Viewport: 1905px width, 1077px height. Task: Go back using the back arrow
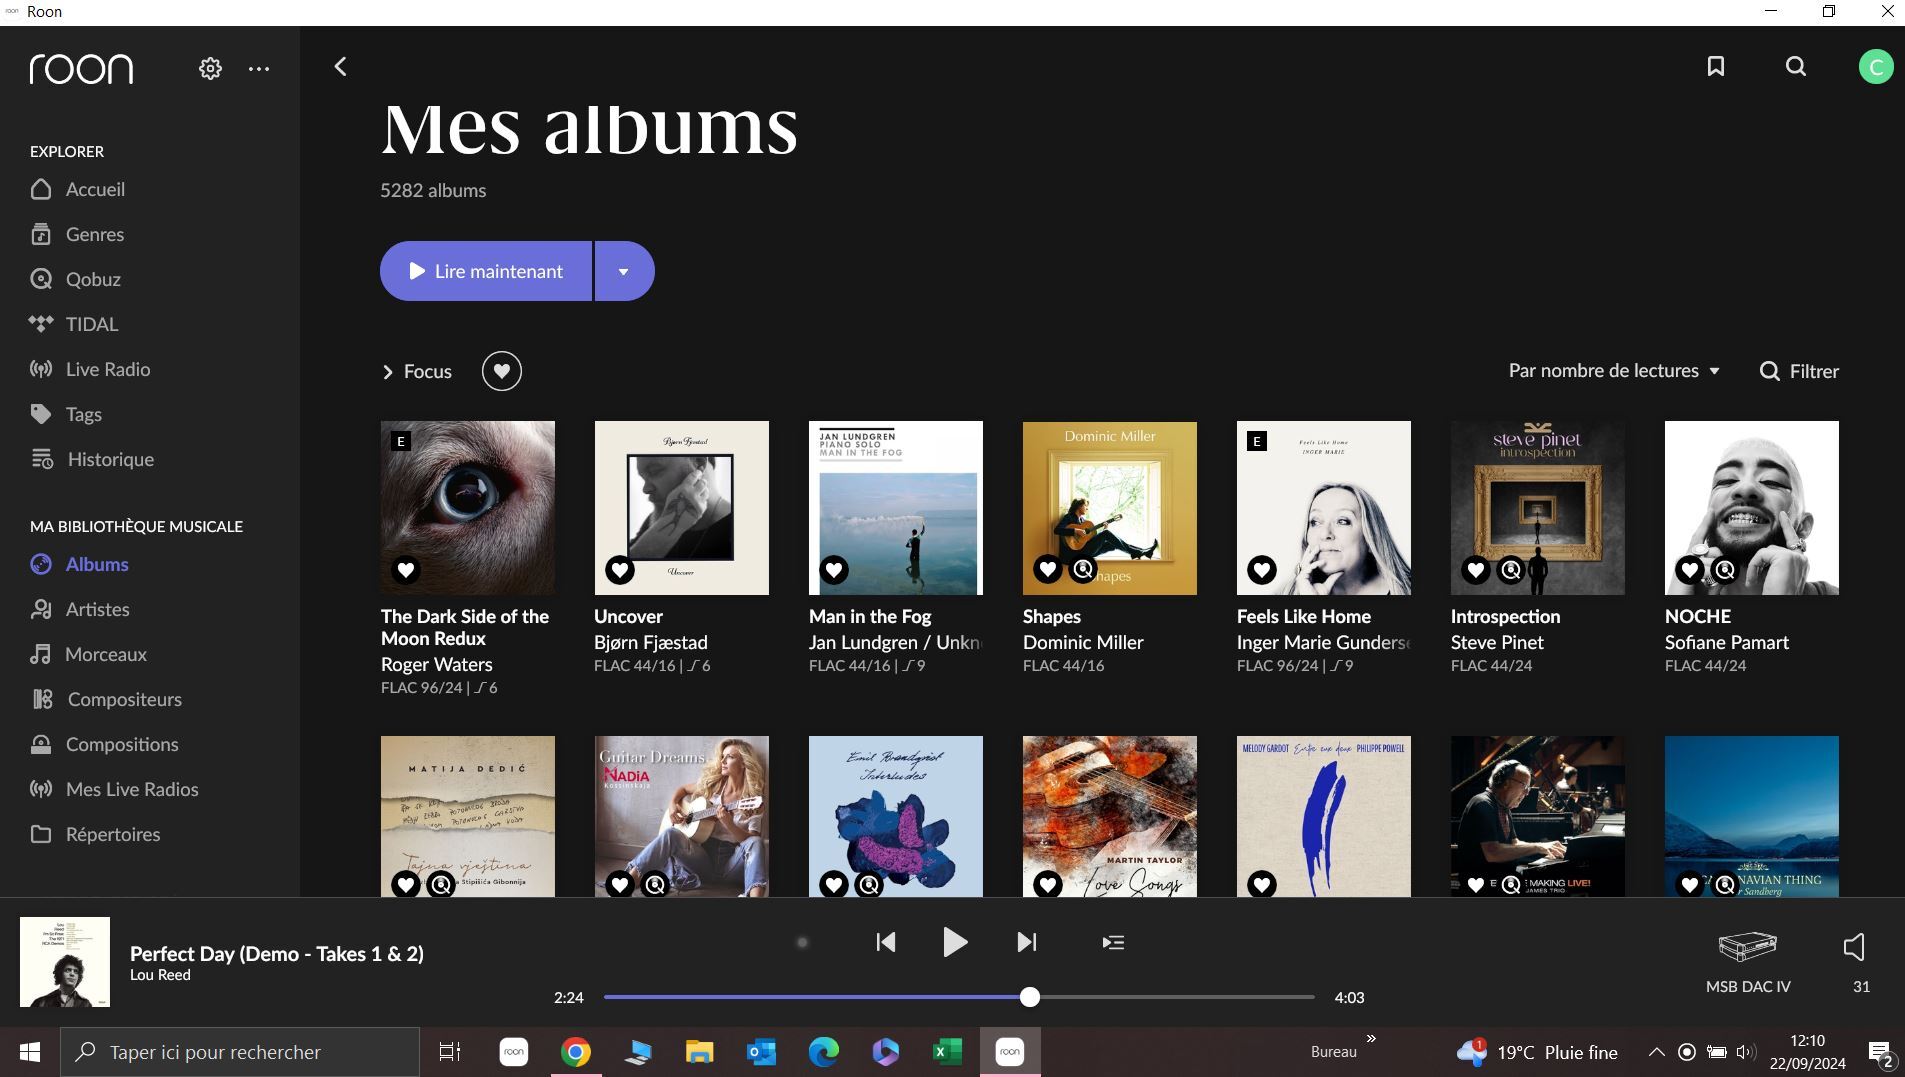pyautogui.click(x=340, y=67)
